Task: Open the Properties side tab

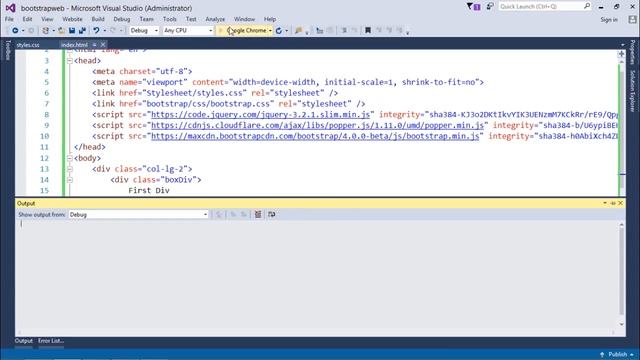Action: 633,52
